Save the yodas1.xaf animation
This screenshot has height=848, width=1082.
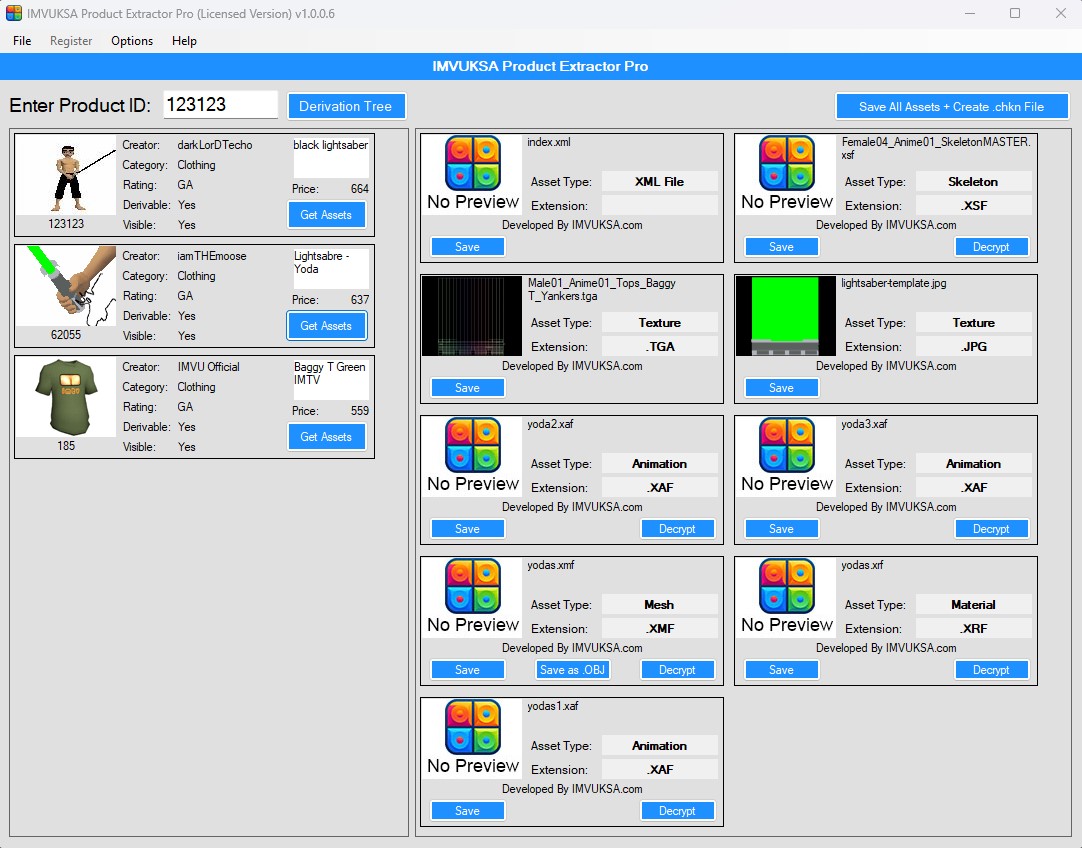(x=467, y=811)
